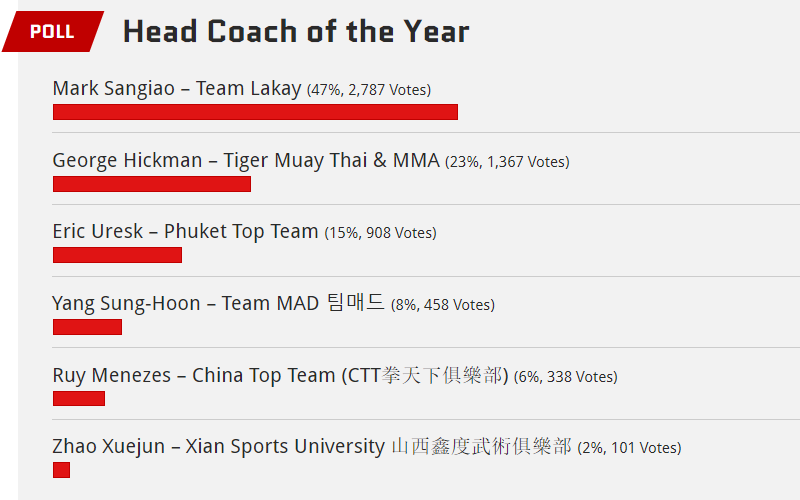Select George Hickman – Tiger Muay Thai & MMA
The image size is (800, 500).
pyautogui.click(x=246, y=161)
